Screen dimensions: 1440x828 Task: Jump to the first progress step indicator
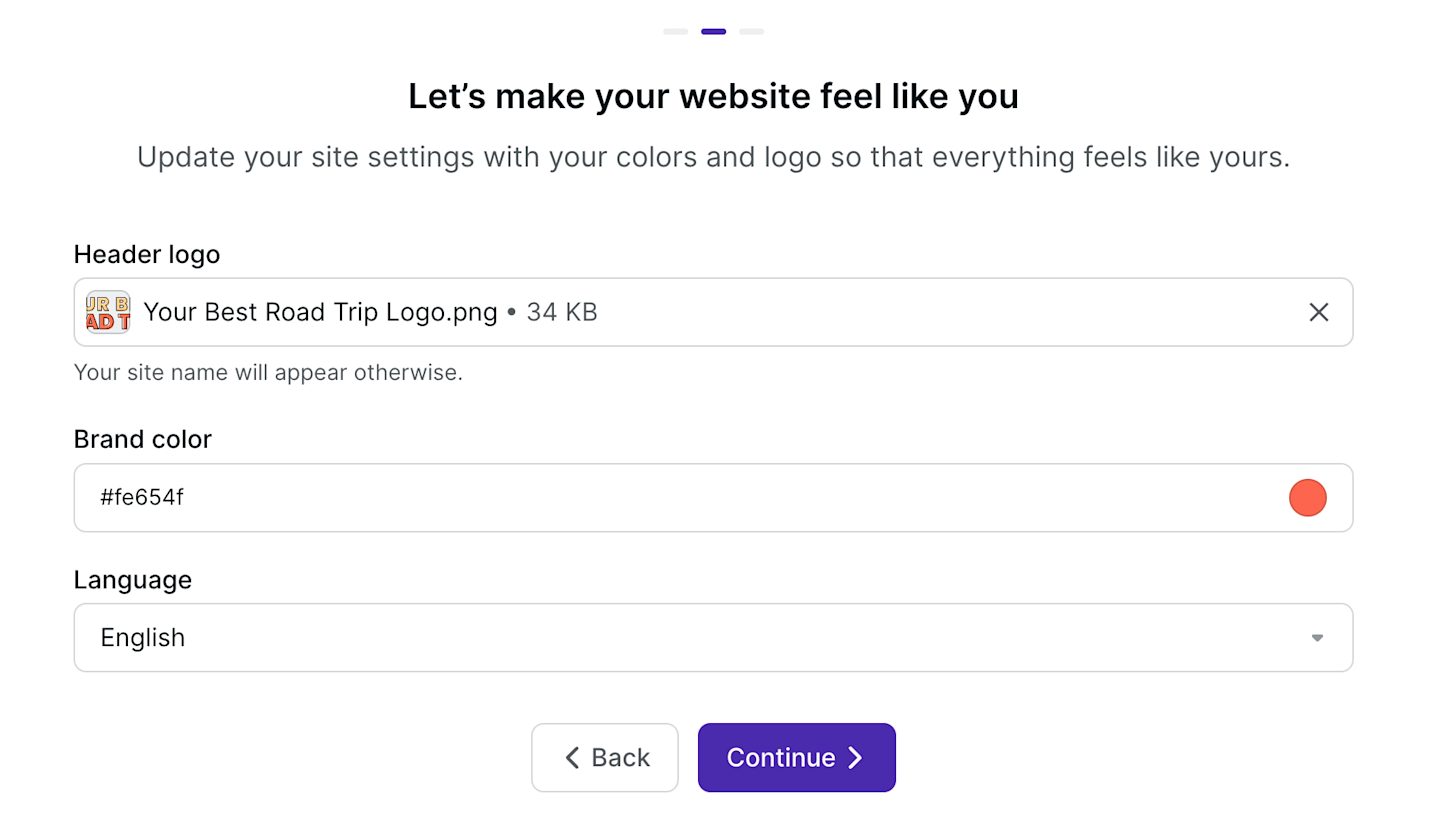tap(675, 32)
